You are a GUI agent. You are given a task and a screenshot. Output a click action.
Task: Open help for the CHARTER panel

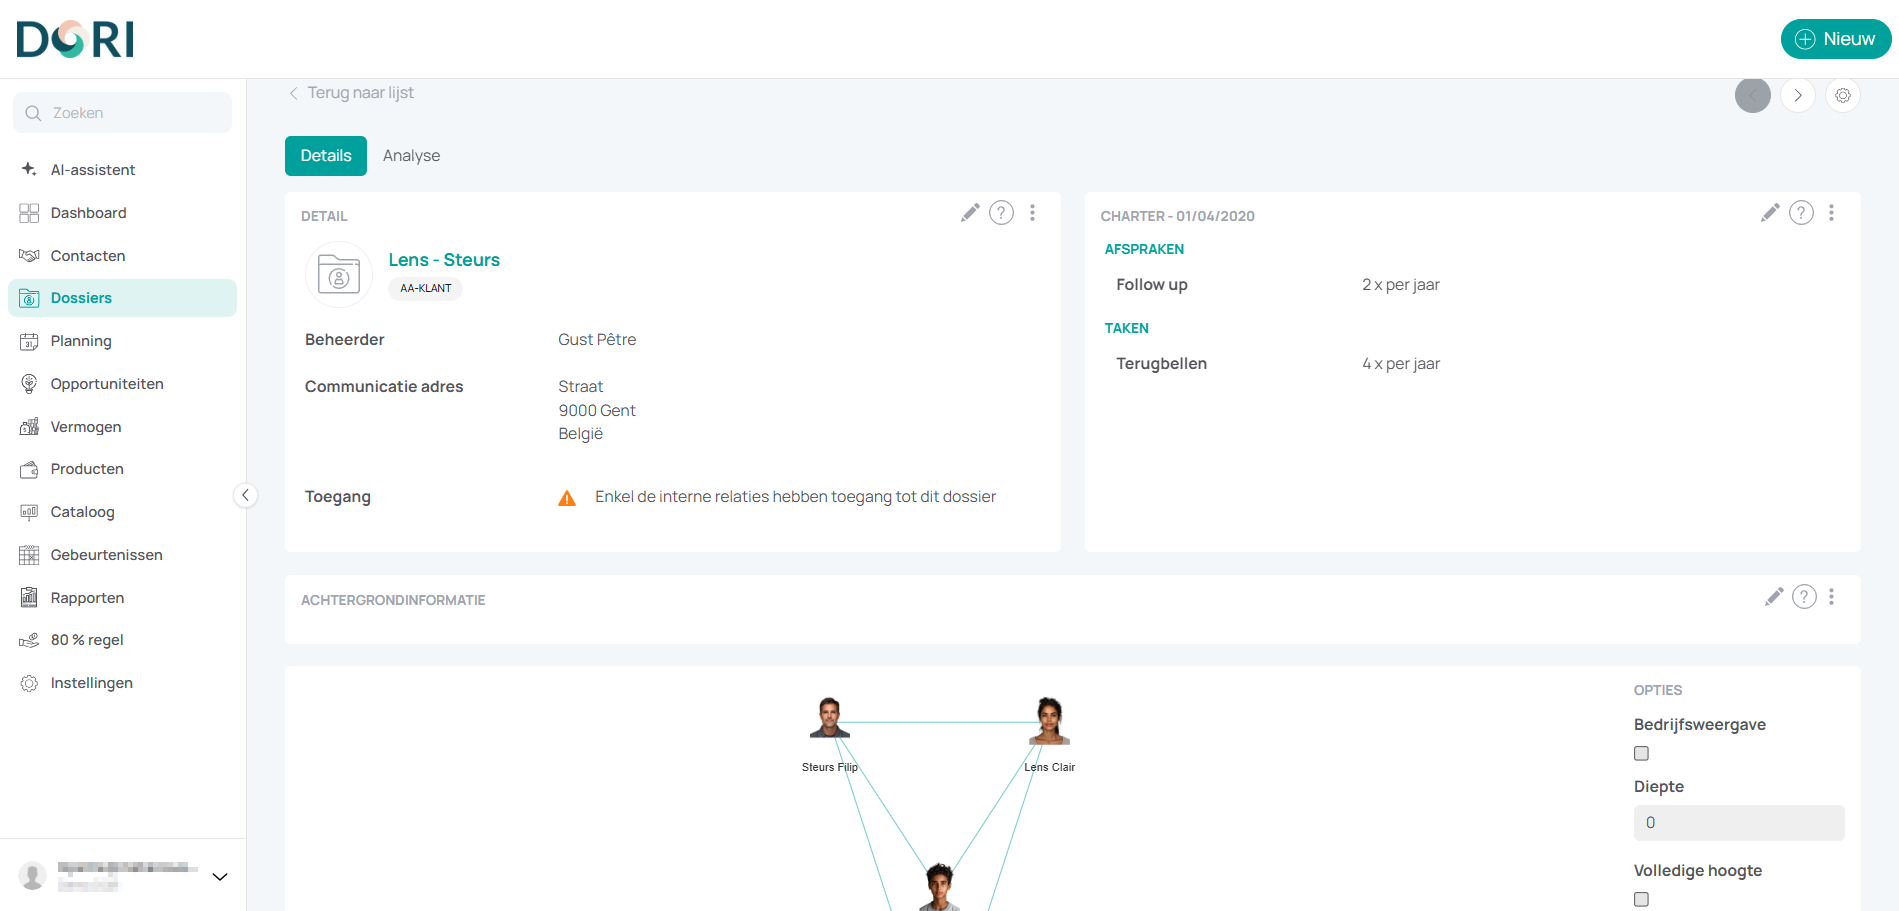[x=1801, y=213]
